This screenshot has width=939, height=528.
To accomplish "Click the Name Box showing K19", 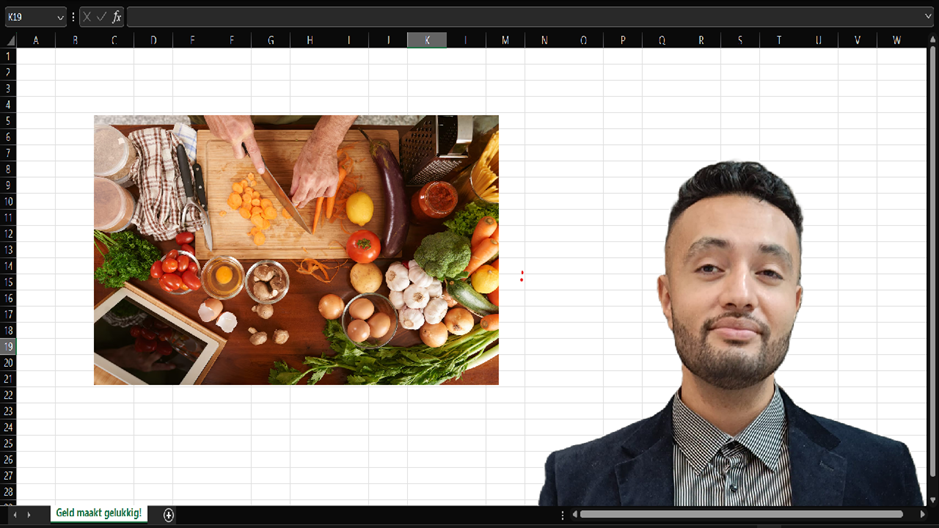I will (x=28, y=17).
